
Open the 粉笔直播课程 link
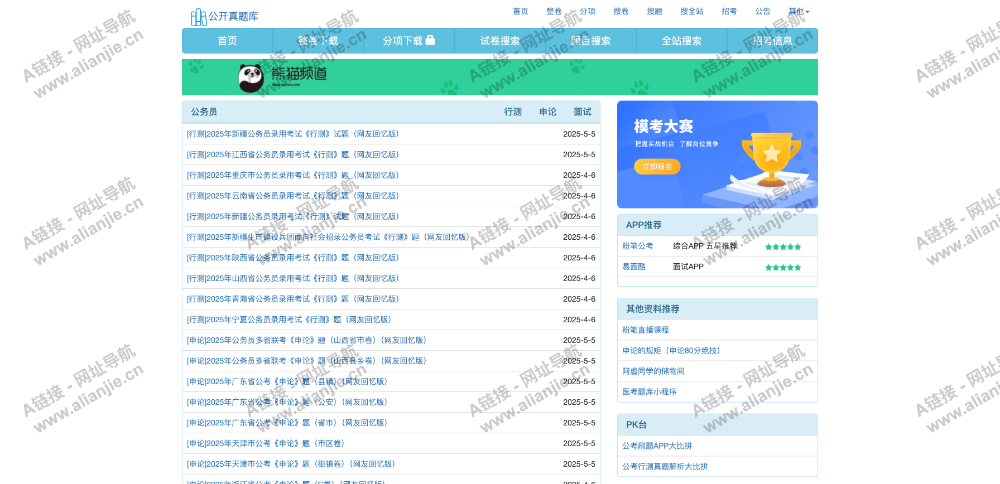tap(645, 330)
